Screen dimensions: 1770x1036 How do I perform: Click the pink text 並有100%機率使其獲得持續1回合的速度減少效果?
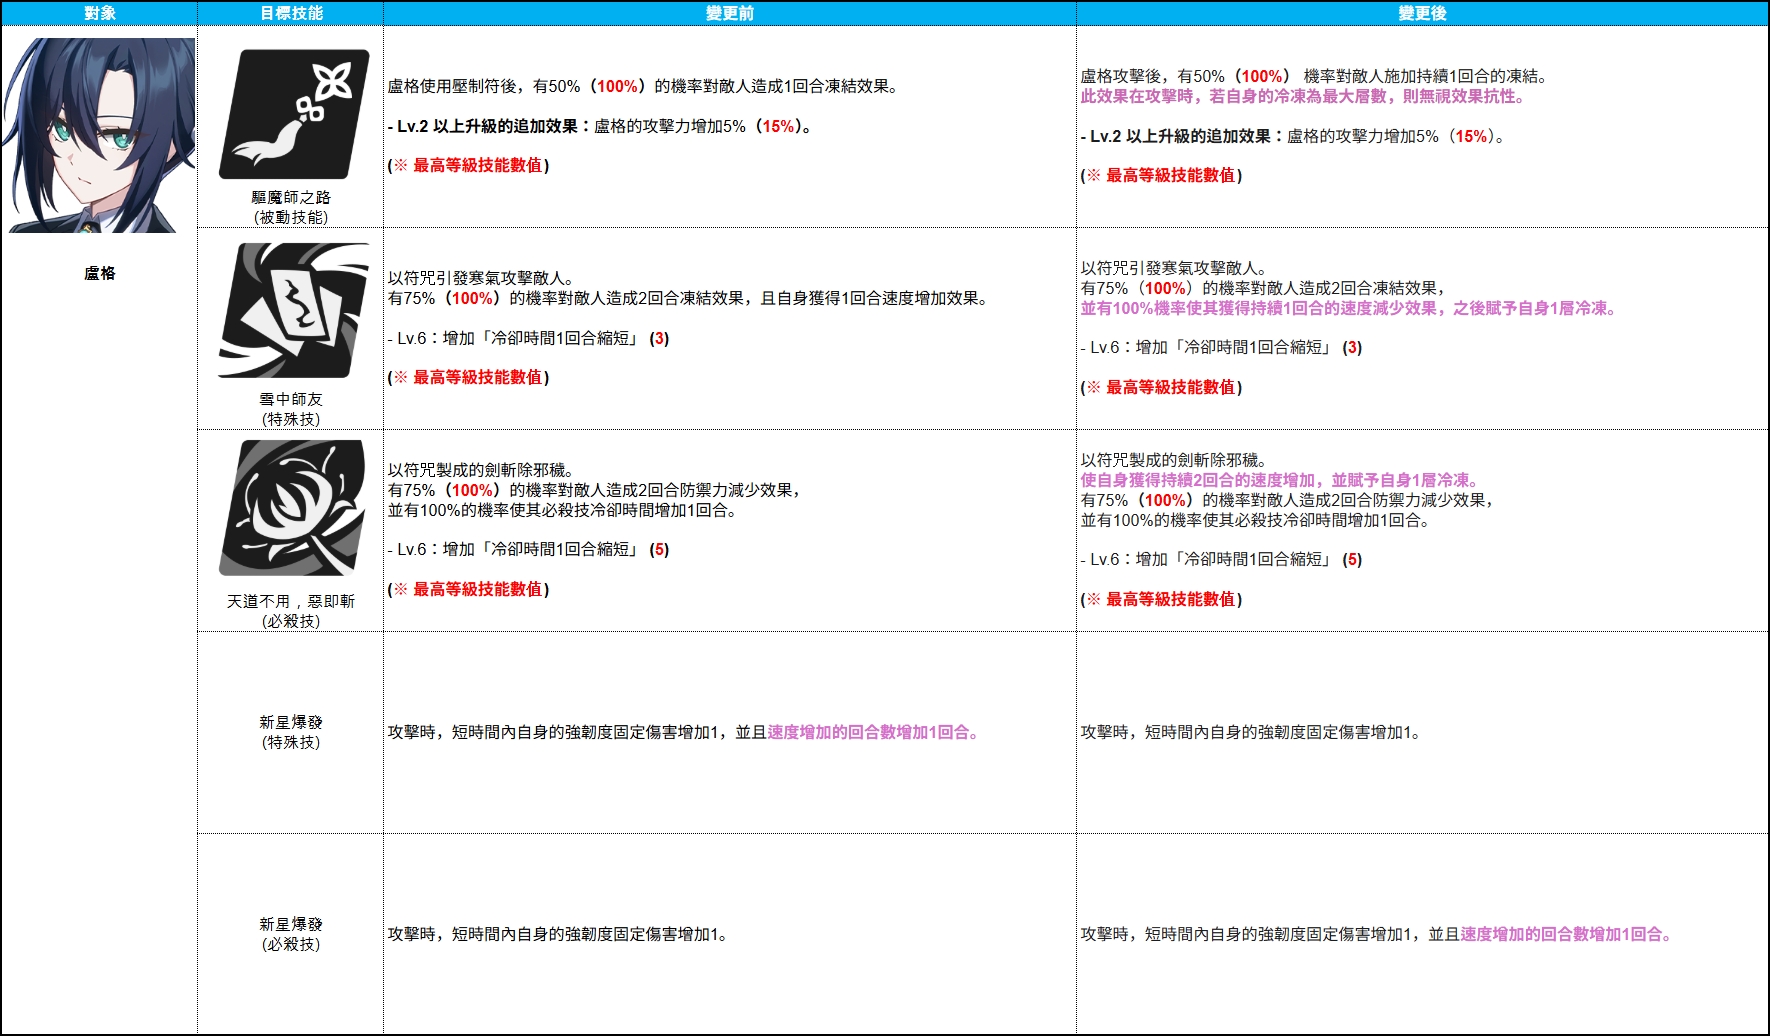click(1349, 308)
